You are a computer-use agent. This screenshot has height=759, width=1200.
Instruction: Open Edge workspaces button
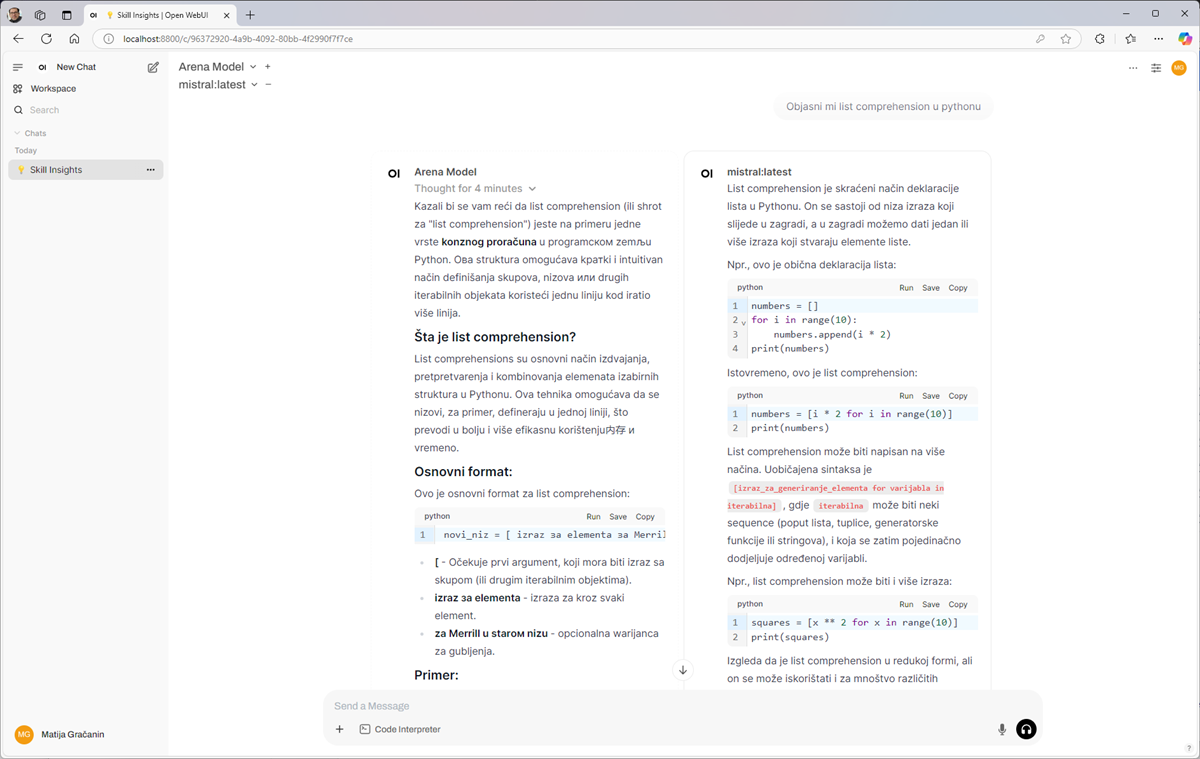click(40, 15)
